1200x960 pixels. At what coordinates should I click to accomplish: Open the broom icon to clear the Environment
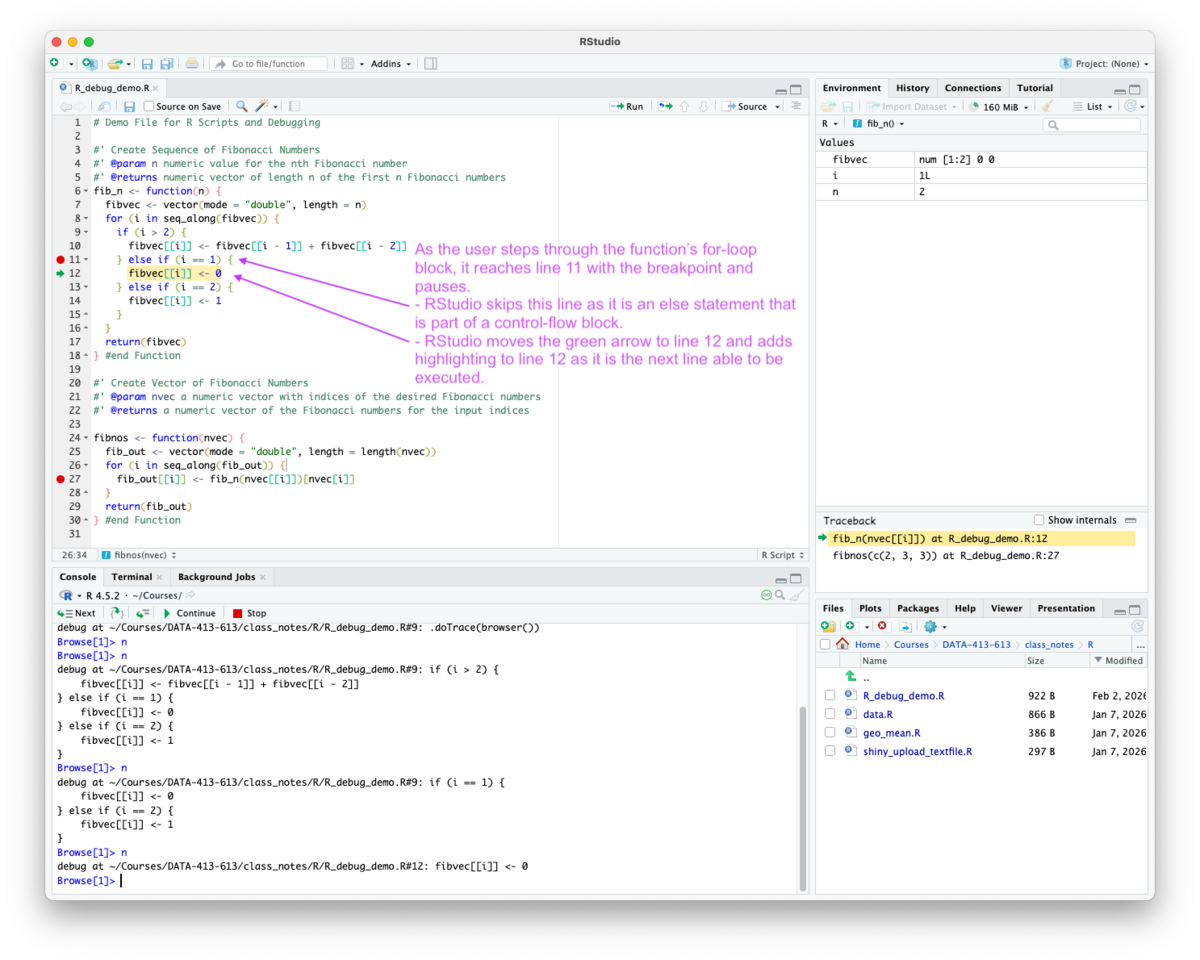coord(1048,107)
